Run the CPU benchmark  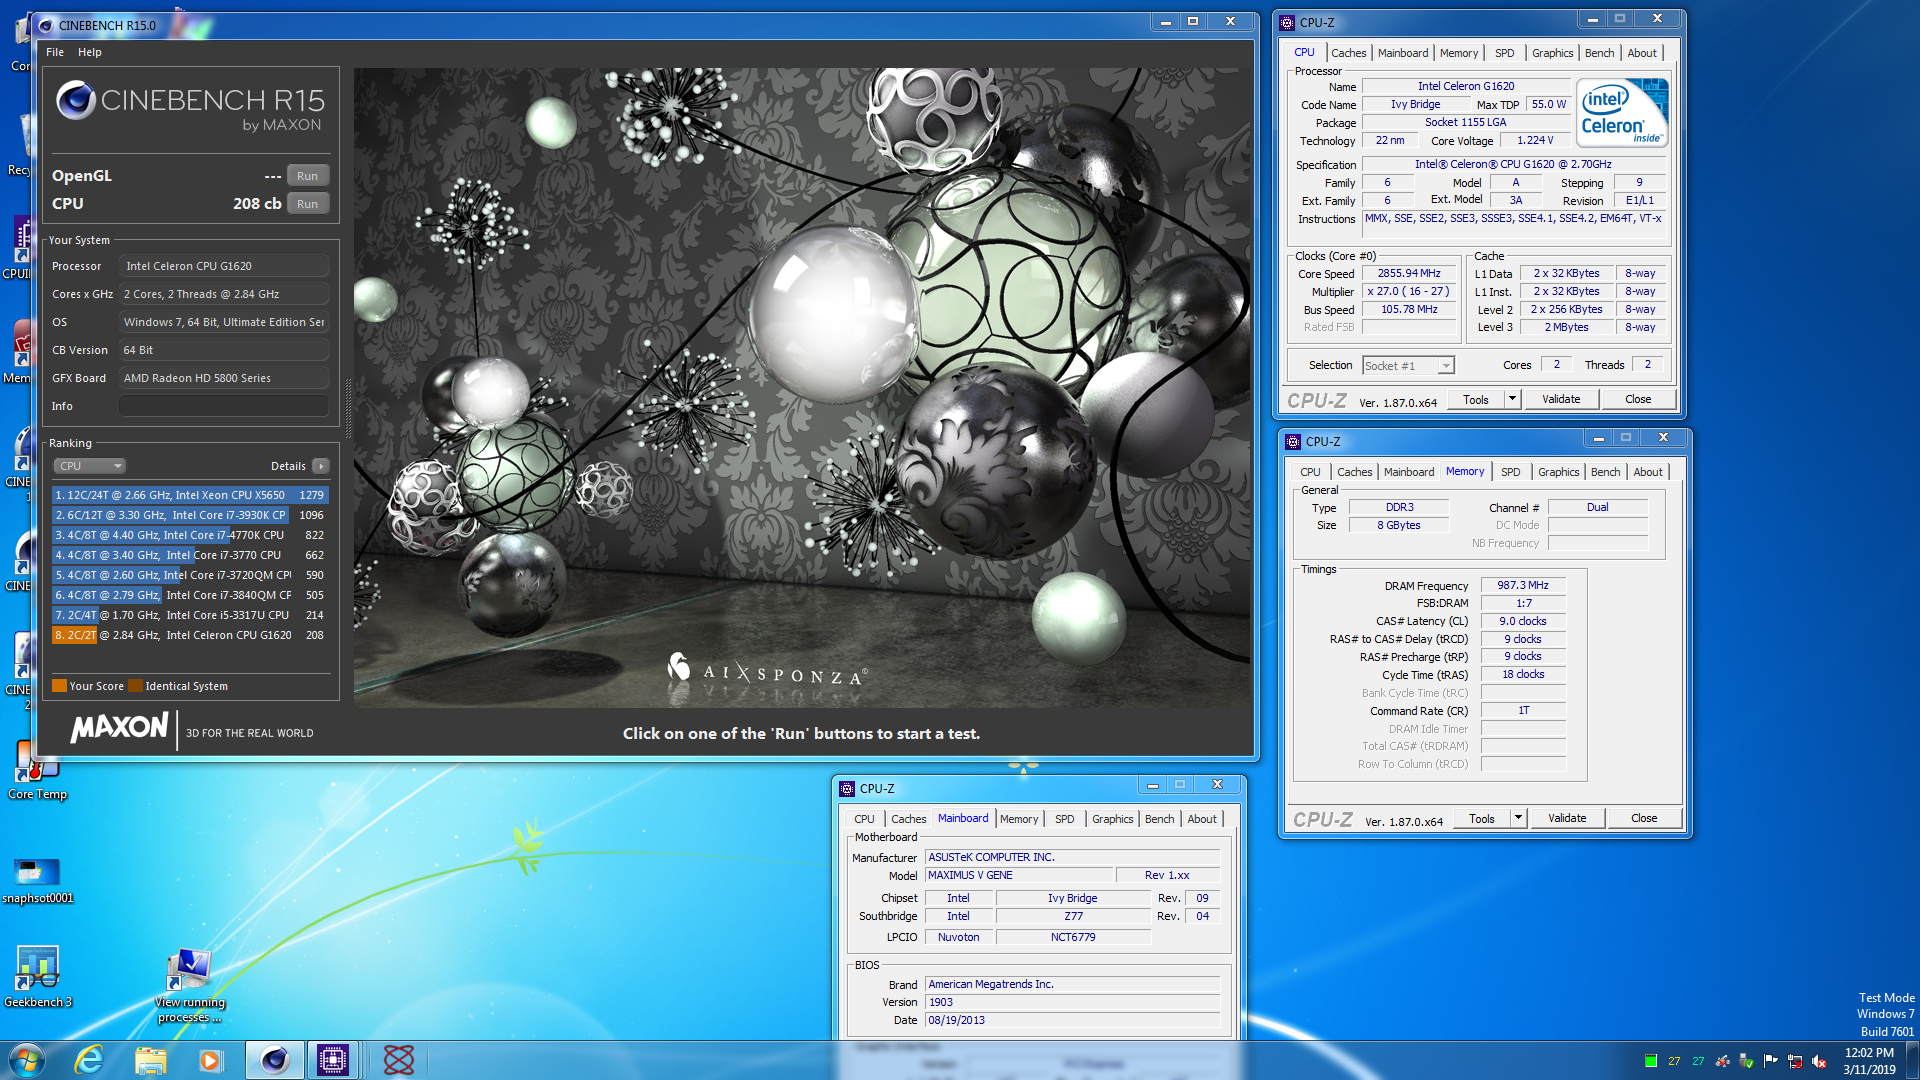click(x=307, y=204)
